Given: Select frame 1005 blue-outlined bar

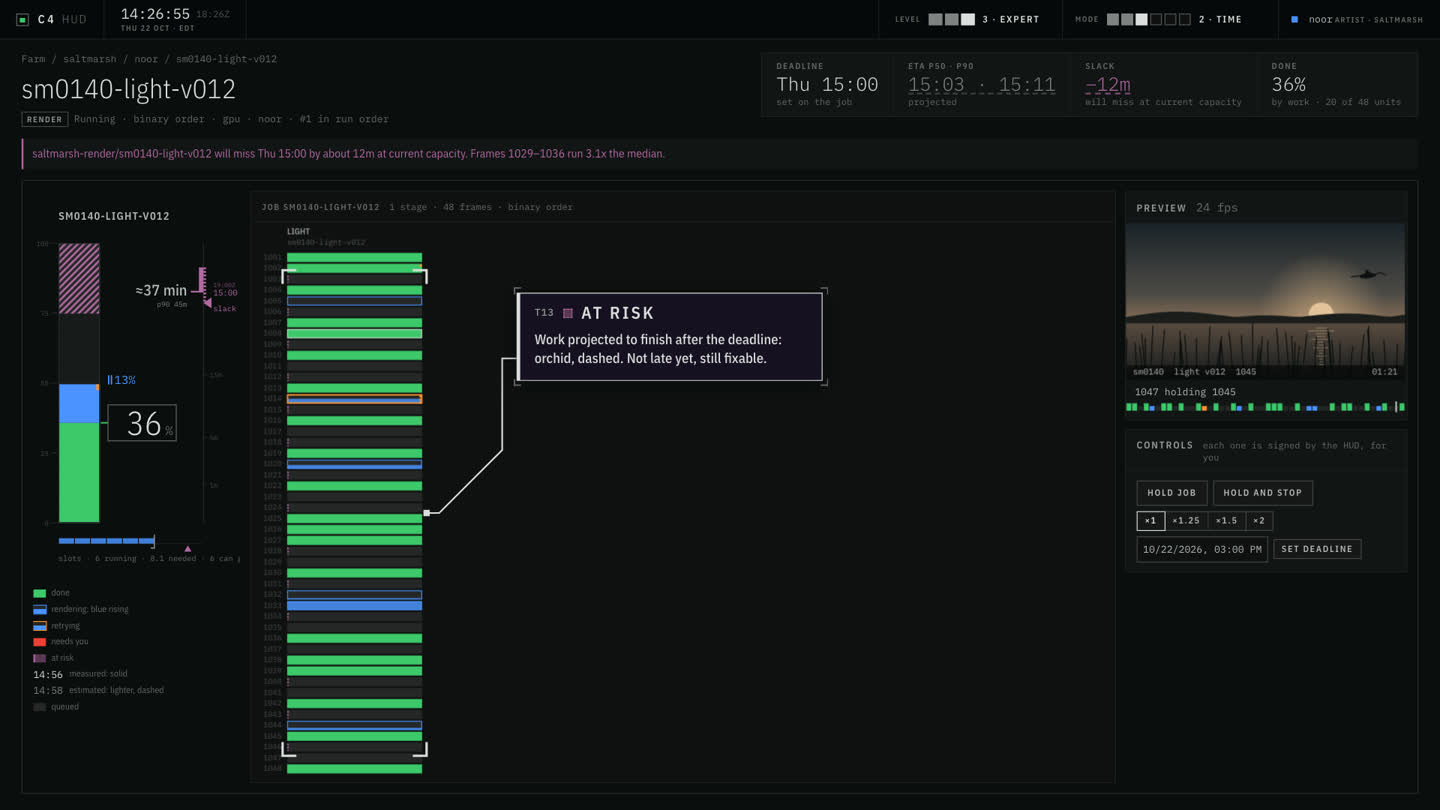Looking at the screenshot, I should click(x=354, y=301).
